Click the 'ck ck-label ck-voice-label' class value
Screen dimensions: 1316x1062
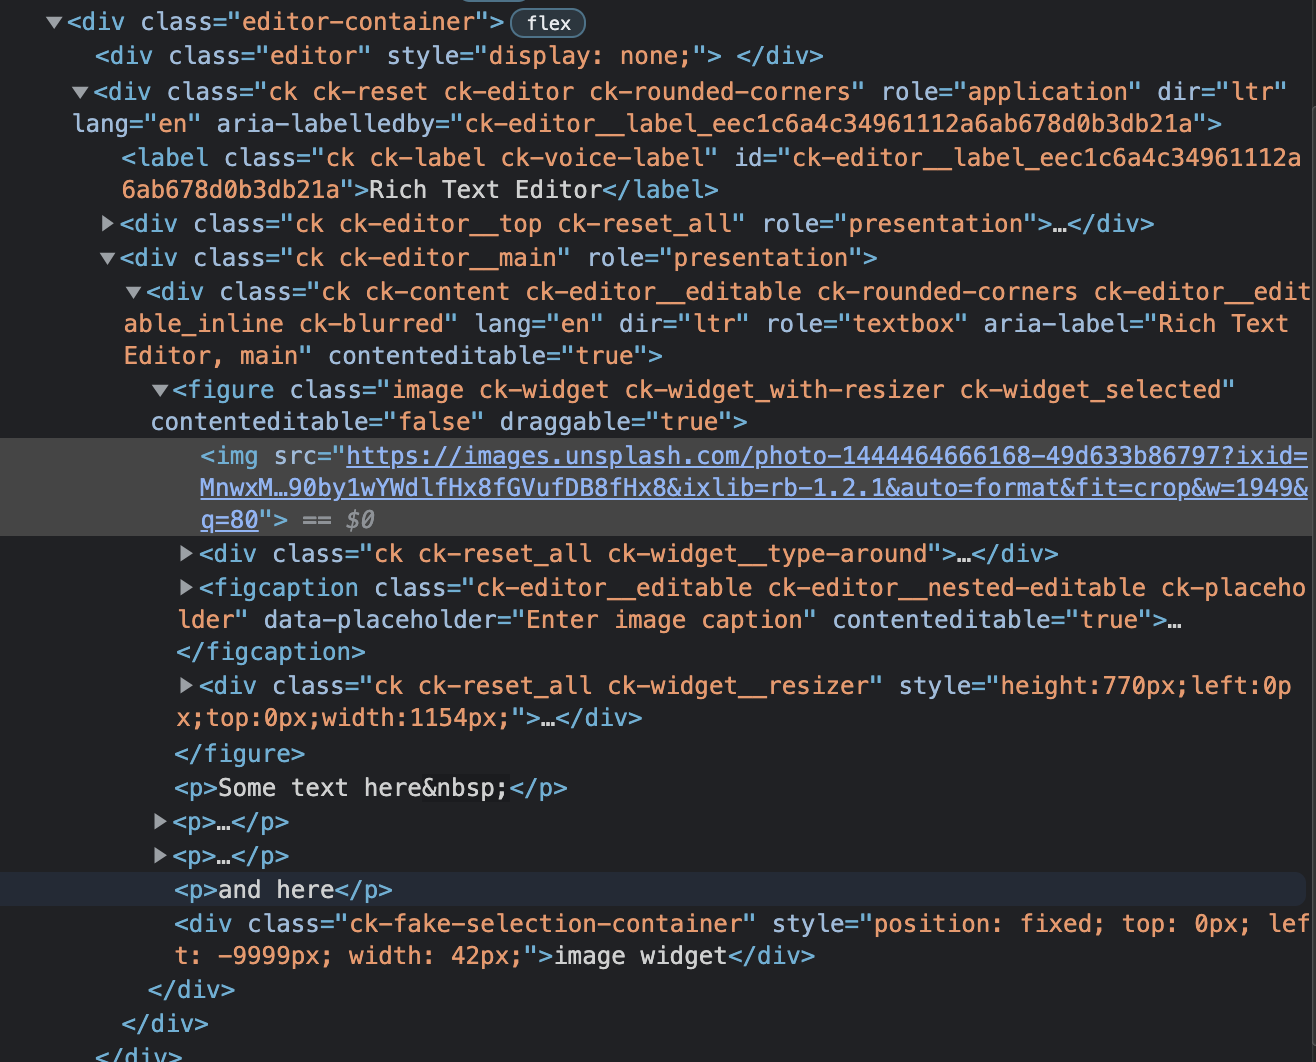pyautogui.click(x=513, y=158)
